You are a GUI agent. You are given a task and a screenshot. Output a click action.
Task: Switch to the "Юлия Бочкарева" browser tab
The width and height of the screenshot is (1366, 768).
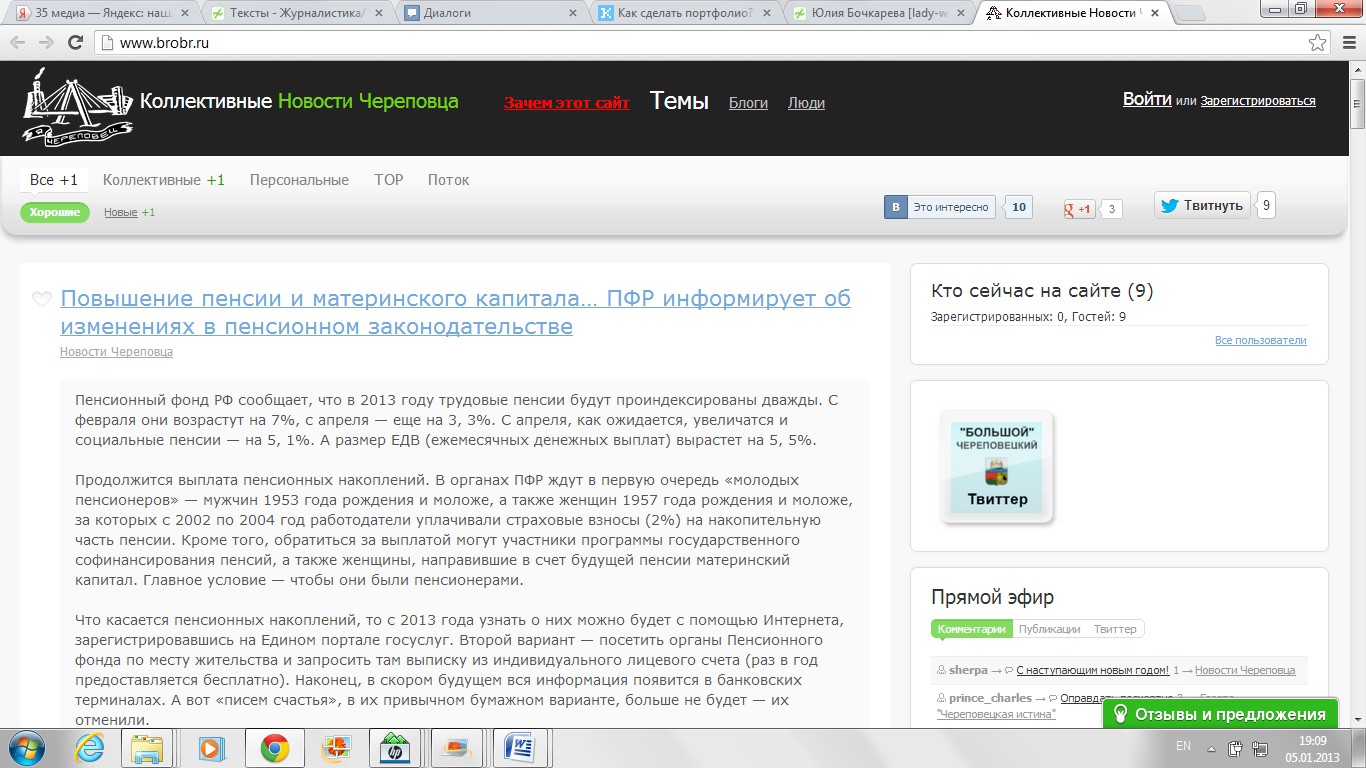[x=877, y=14]
